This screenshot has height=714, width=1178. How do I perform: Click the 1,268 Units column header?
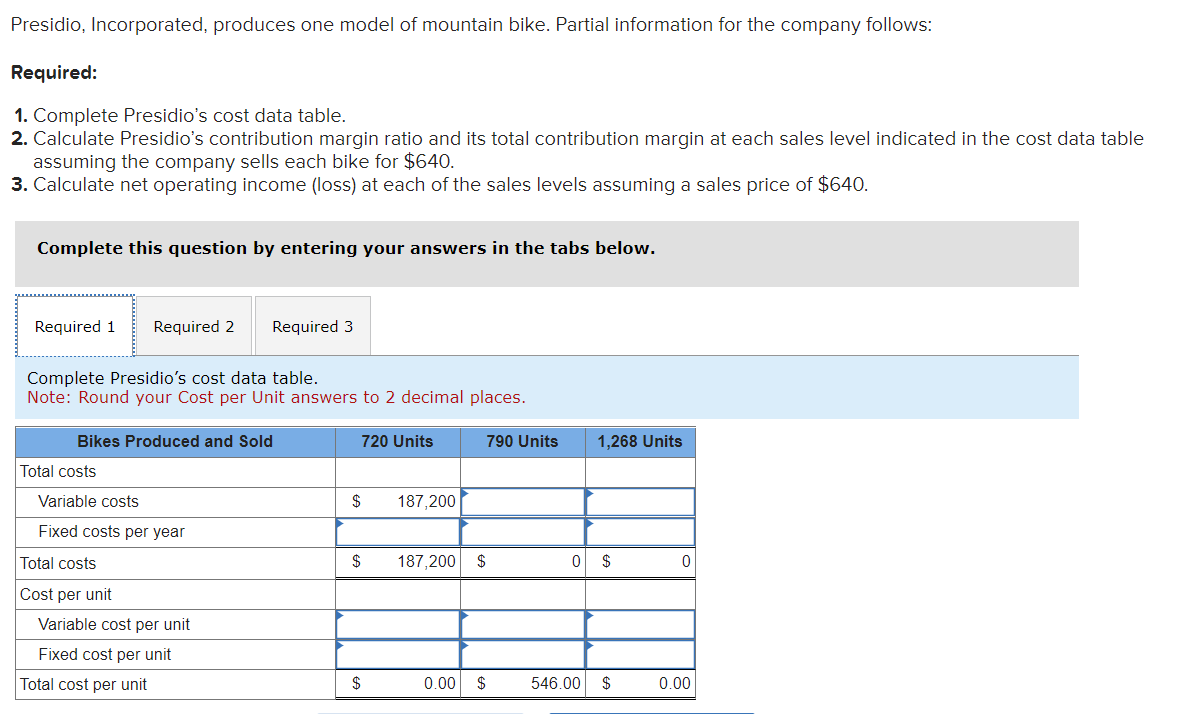tap(640, 442)
